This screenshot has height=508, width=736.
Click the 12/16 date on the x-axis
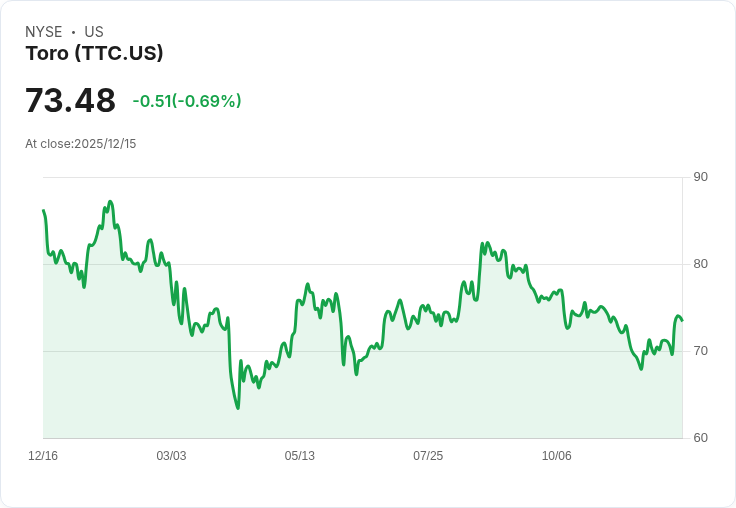point(43,456)
